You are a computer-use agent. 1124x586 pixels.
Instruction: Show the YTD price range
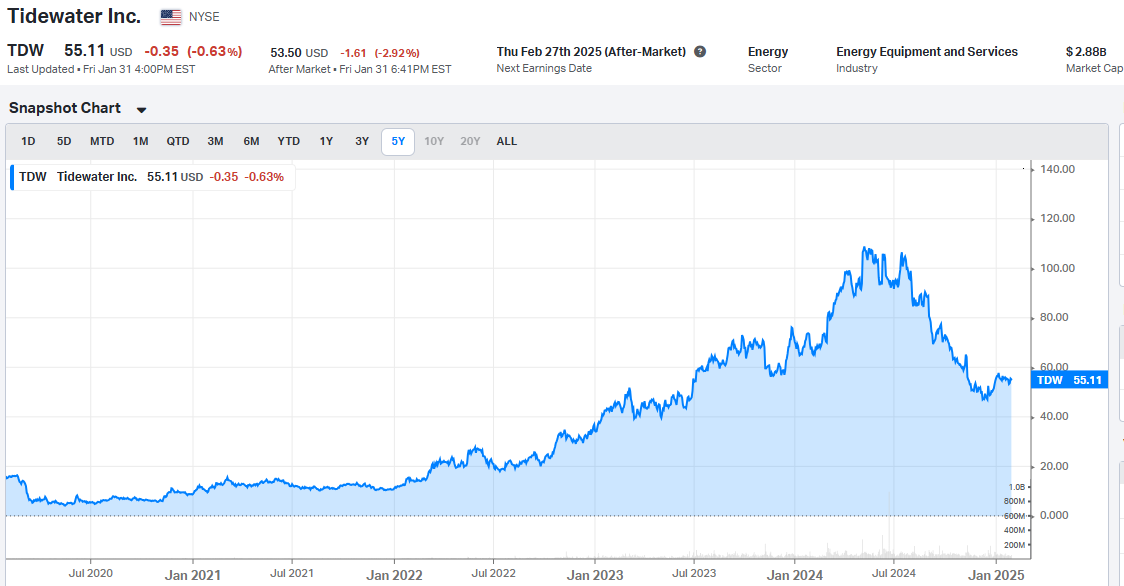pyautogui.click(x=289, y=141)
